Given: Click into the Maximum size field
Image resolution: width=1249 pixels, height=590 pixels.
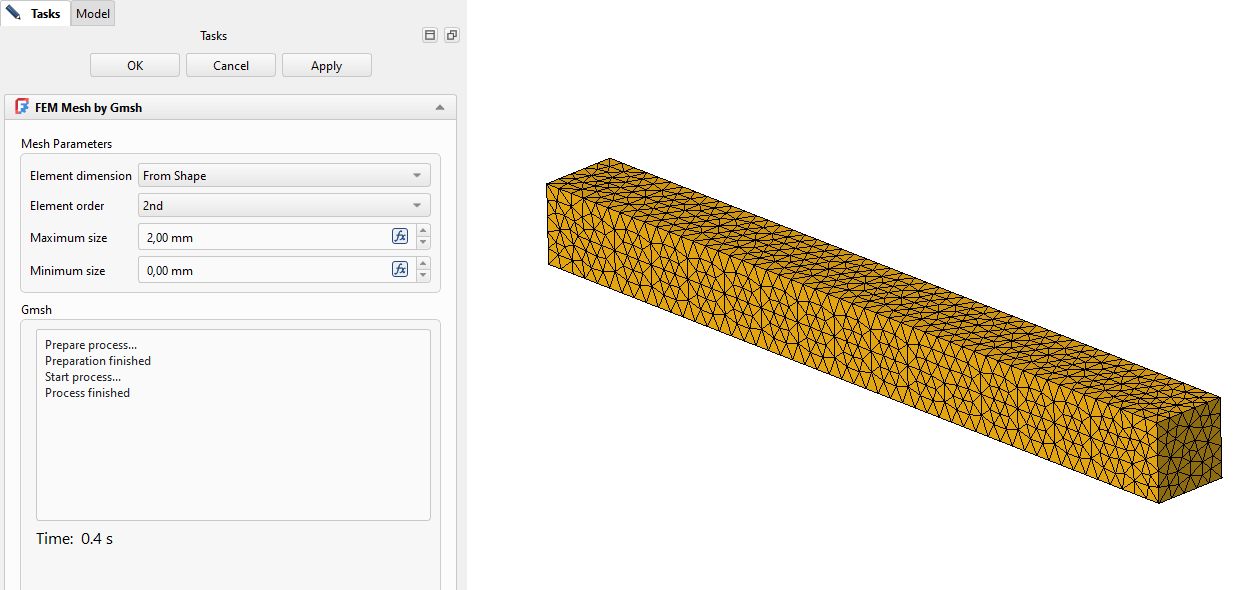Looking at the screenshot, I should coord(263,237).
